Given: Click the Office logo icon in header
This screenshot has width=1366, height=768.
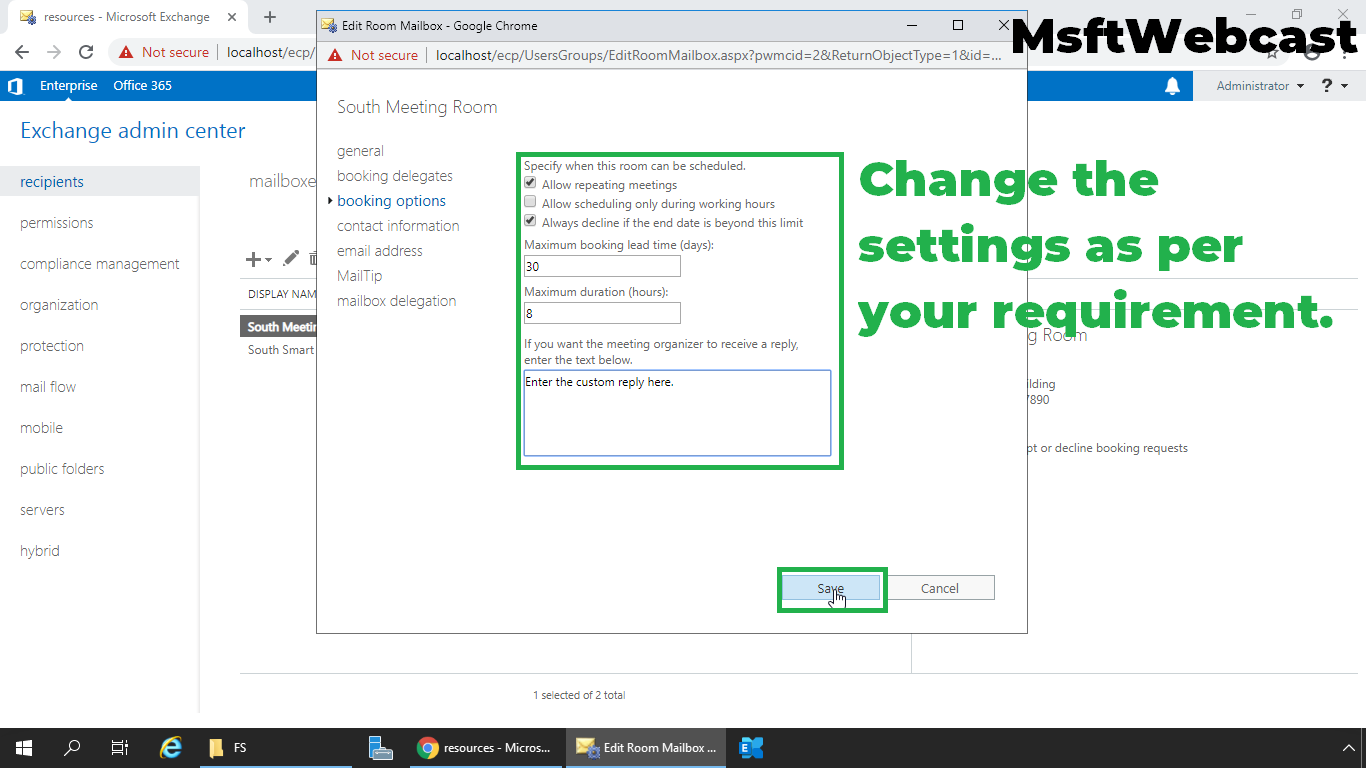Looking at the screenshot, I should coord(15,86).
